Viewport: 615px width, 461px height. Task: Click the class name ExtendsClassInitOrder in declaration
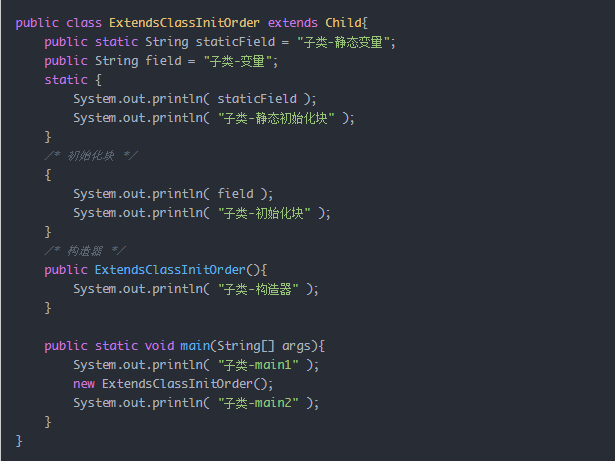point(184,23)
